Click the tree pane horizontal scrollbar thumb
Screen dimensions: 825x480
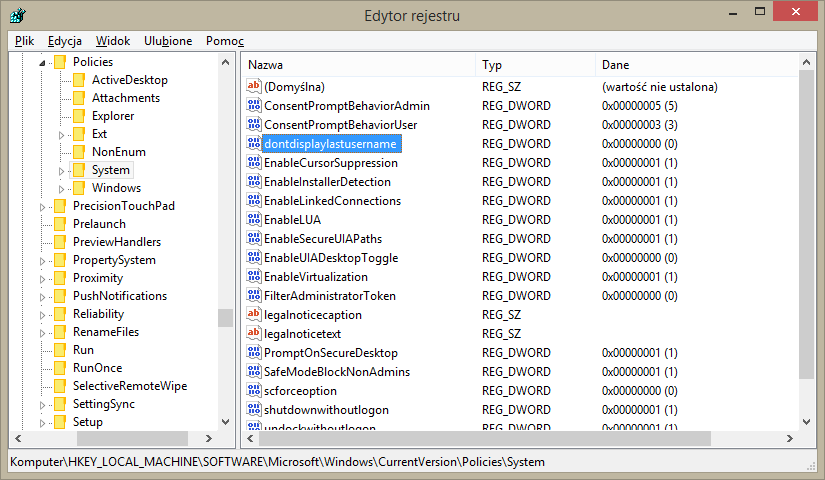[x=133, y=438]
